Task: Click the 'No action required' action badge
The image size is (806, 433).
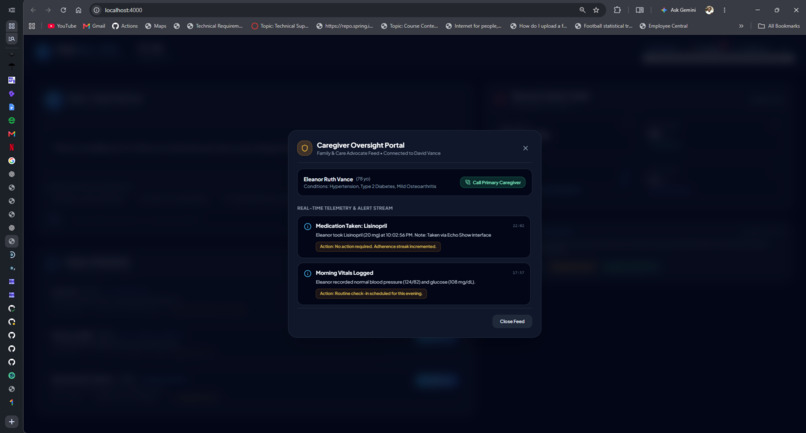Action: click(378, 247)
